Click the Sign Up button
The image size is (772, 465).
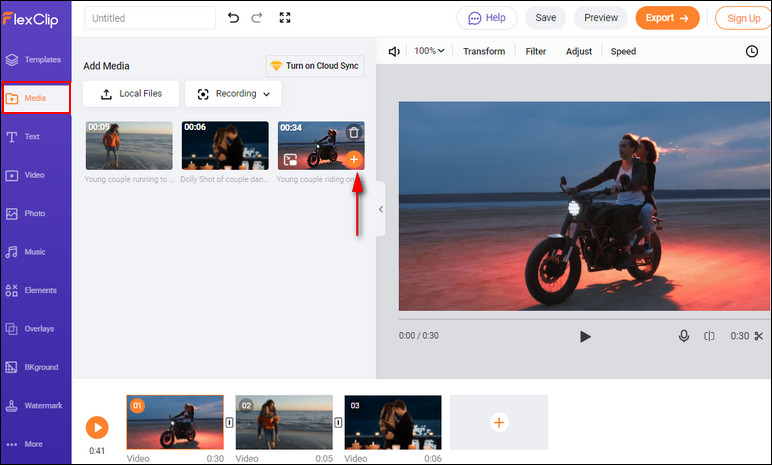(x=743, y=18)
